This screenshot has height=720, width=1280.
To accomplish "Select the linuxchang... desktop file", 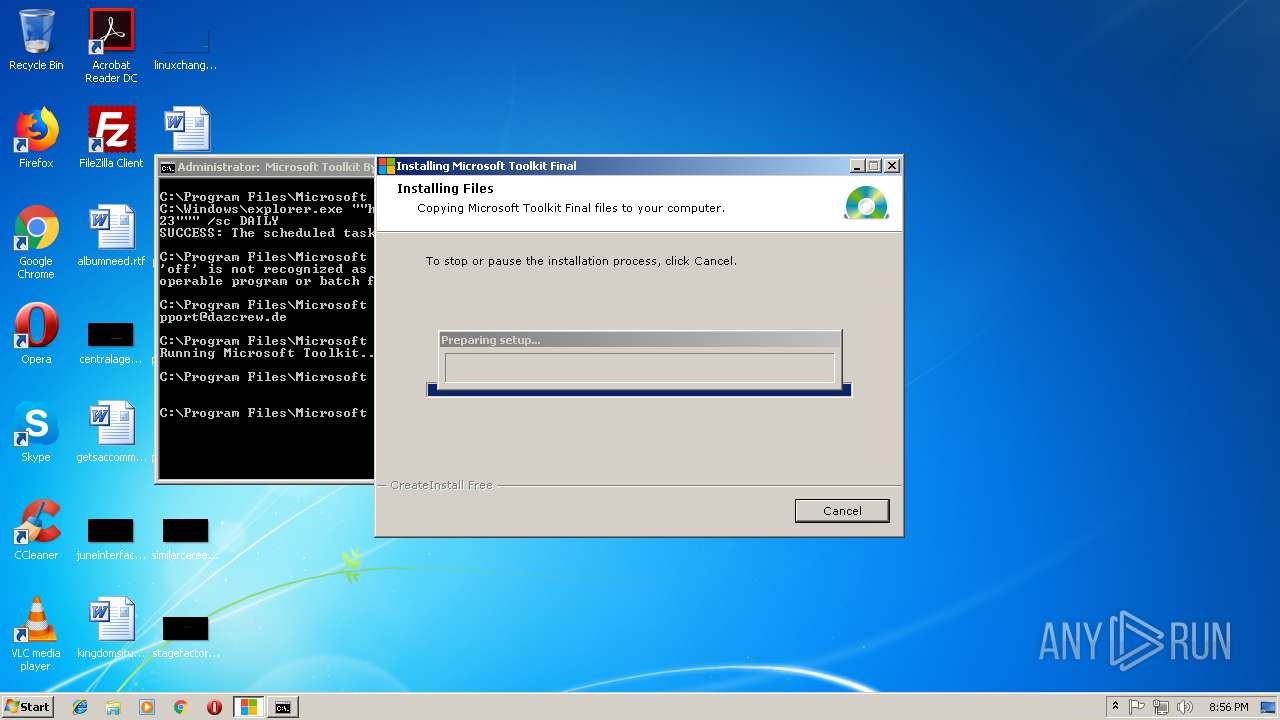I will pos(186,46).
